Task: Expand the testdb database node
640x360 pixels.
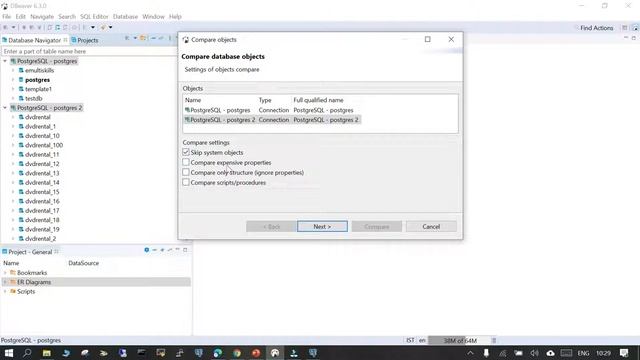Action: point(13,98)
